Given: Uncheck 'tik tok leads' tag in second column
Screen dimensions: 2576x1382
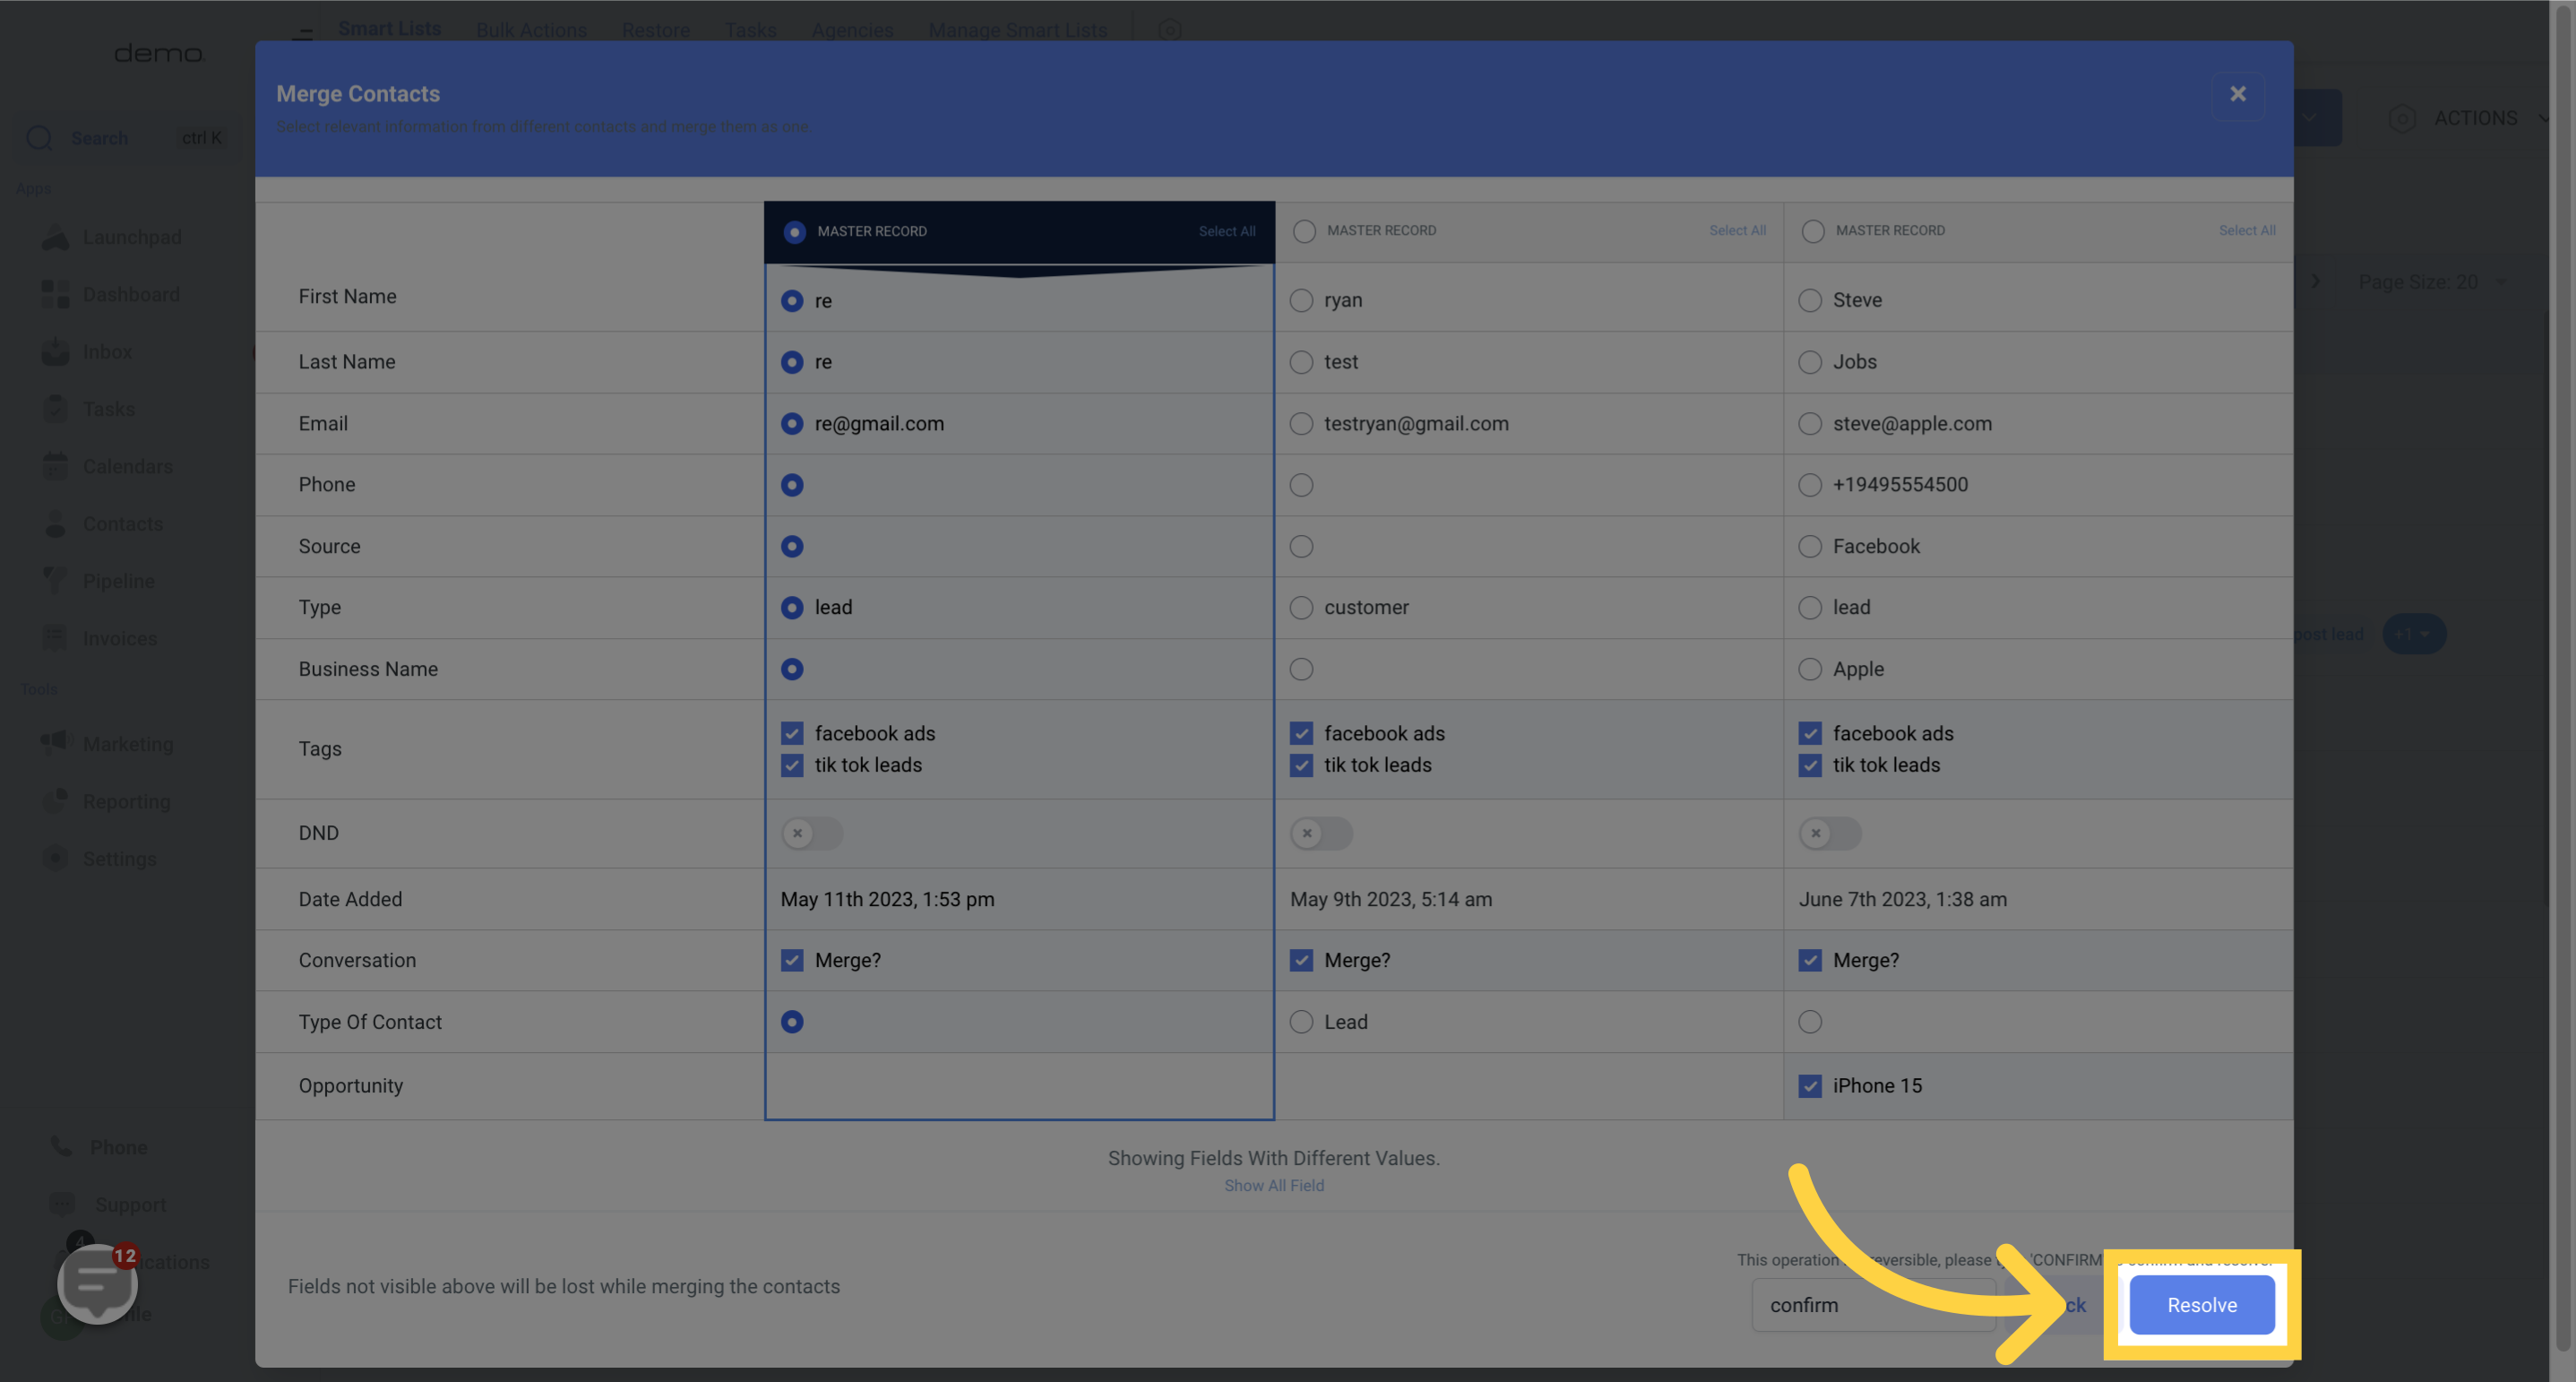Looking at the screenshot, I should (x=1301, y=766).
